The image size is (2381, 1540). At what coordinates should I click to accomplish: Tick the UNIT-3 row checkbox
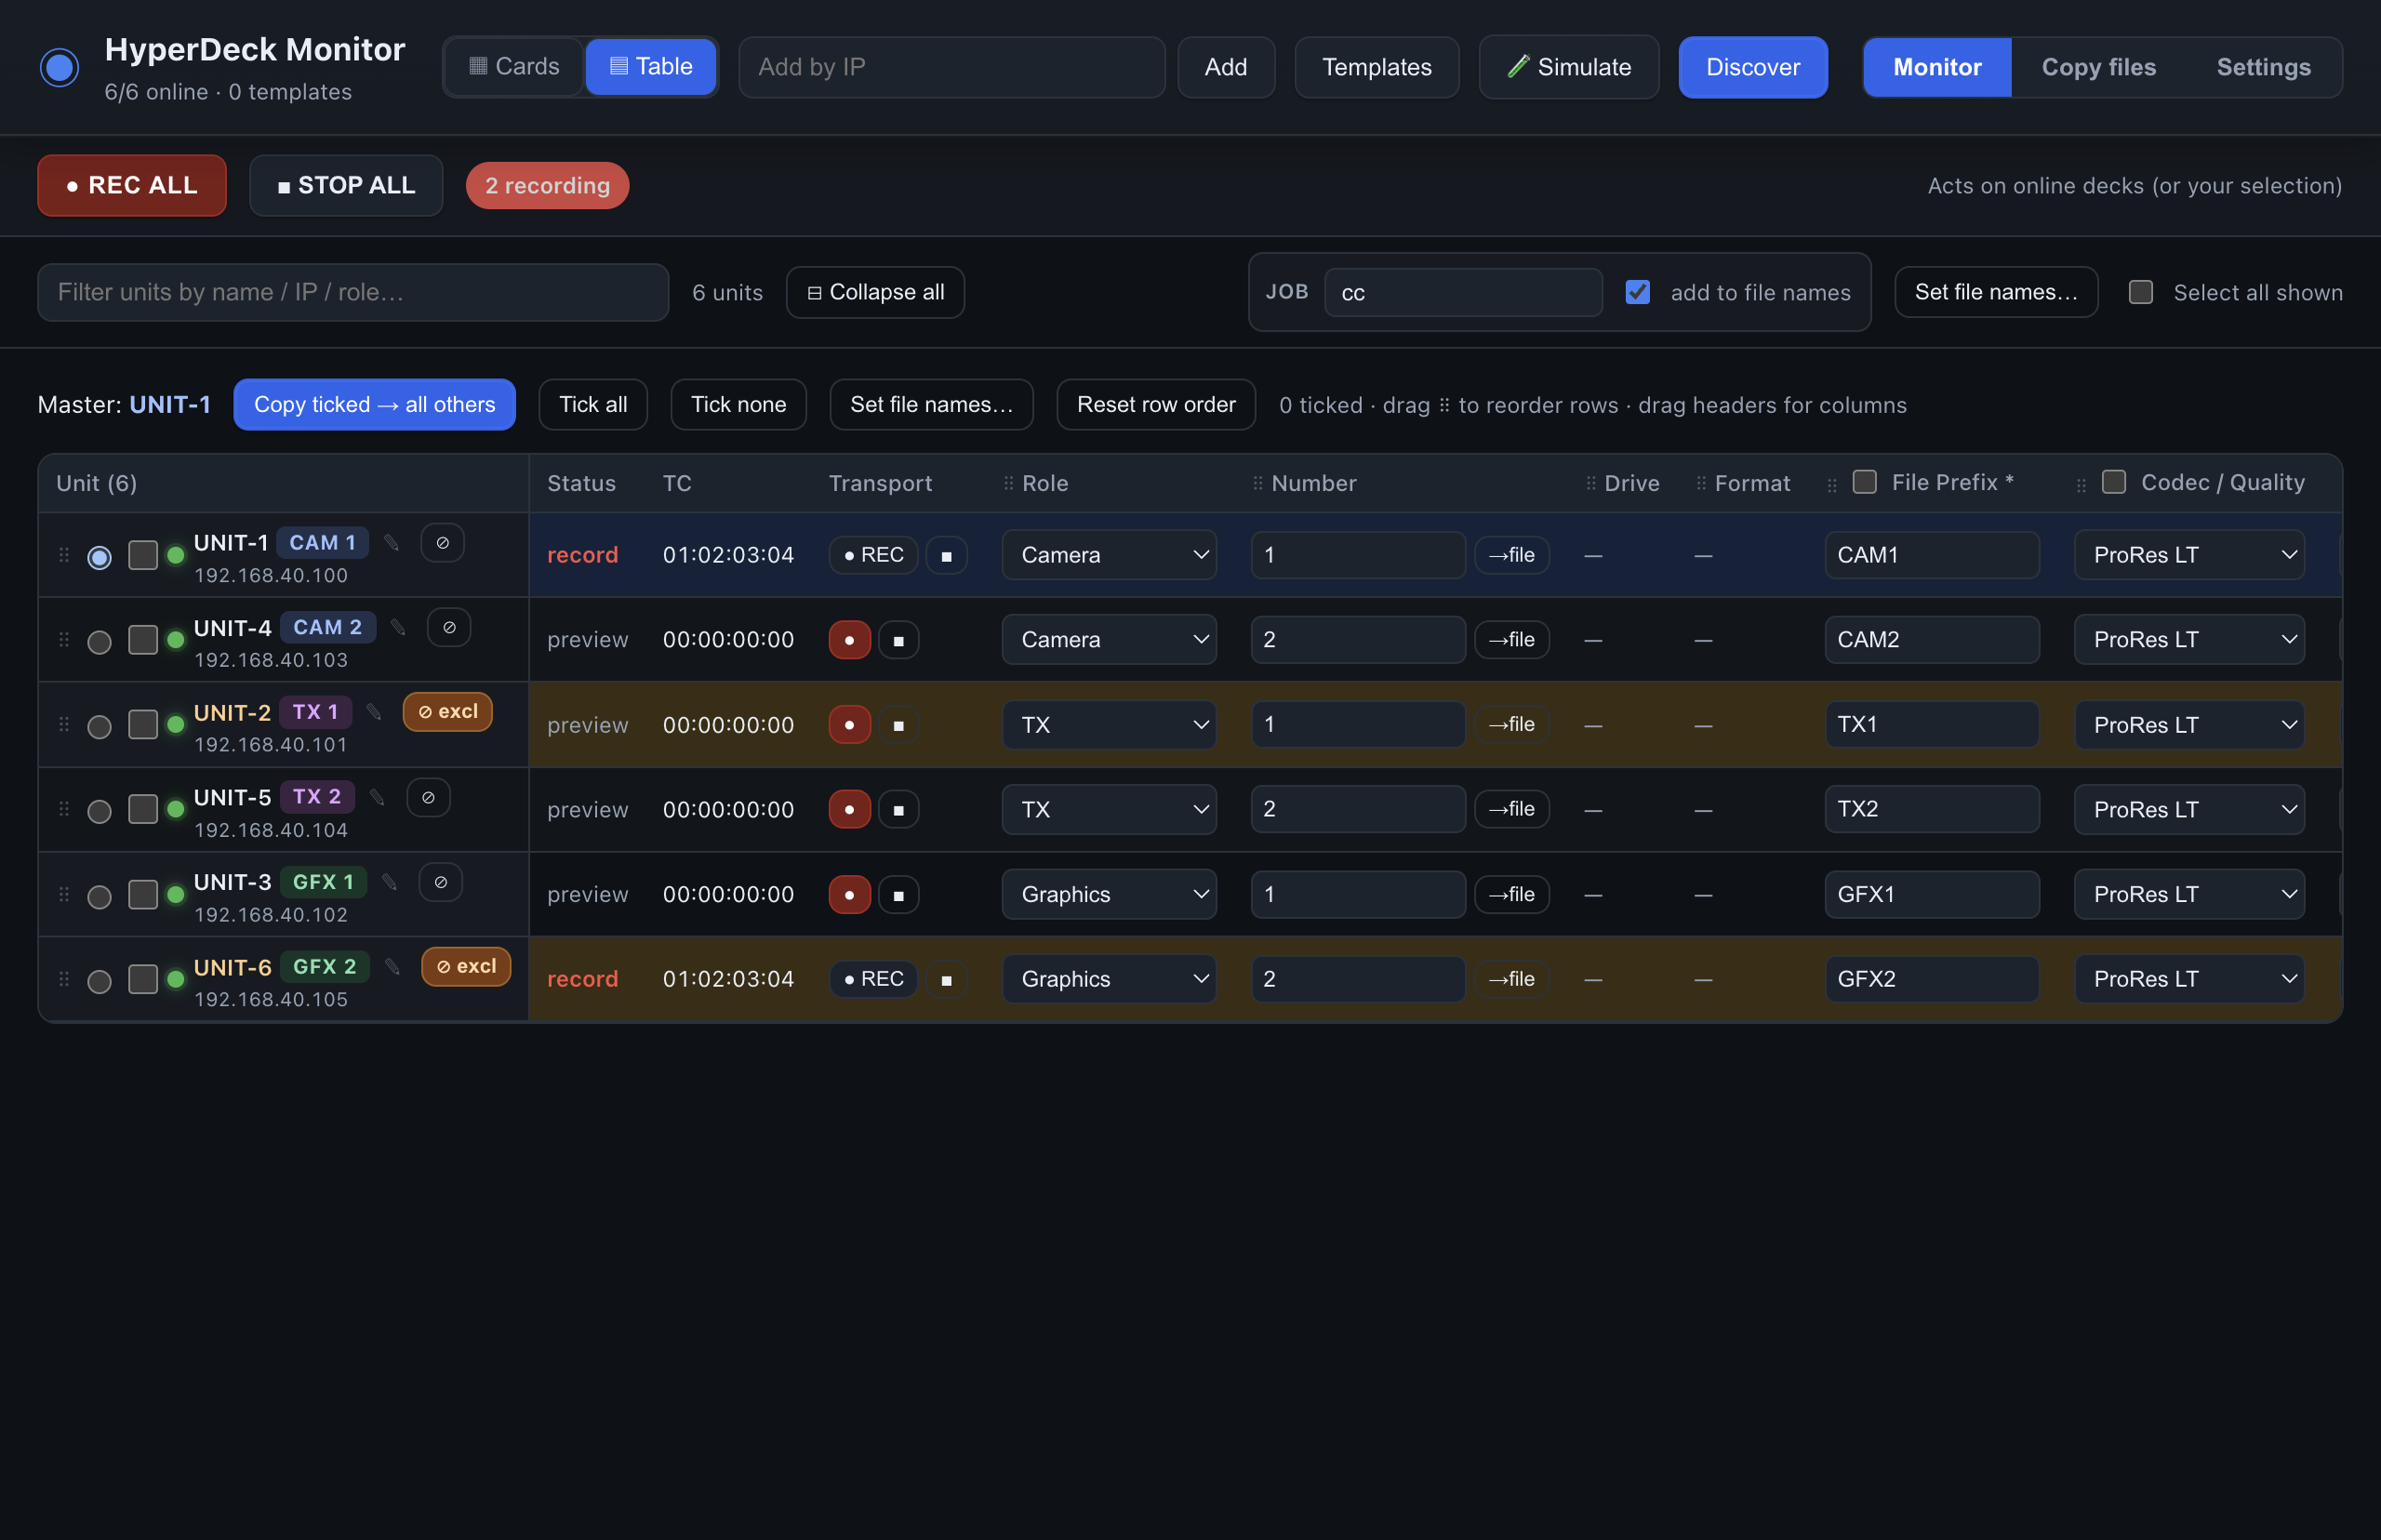[x=143, y=894]
